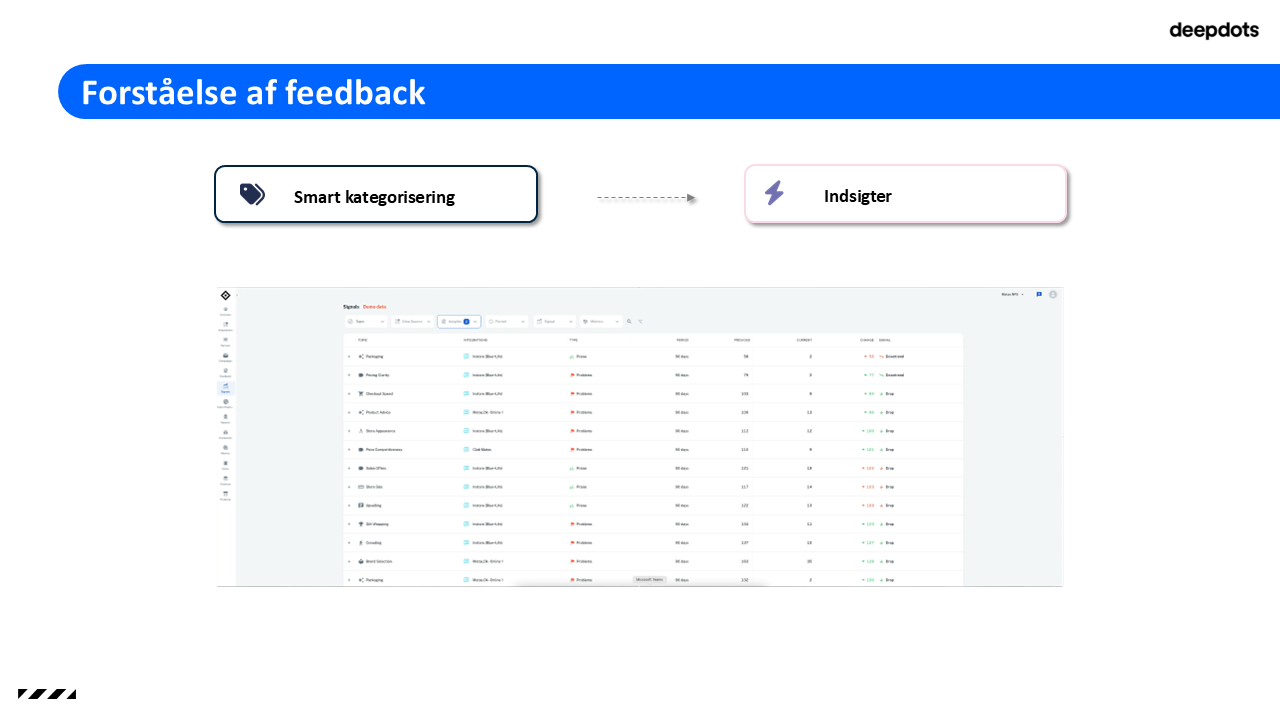This screenshot has height=720, width=1280.
Task: Click the diamond app logo in the sidebar
Action: [x=225, y=295]
